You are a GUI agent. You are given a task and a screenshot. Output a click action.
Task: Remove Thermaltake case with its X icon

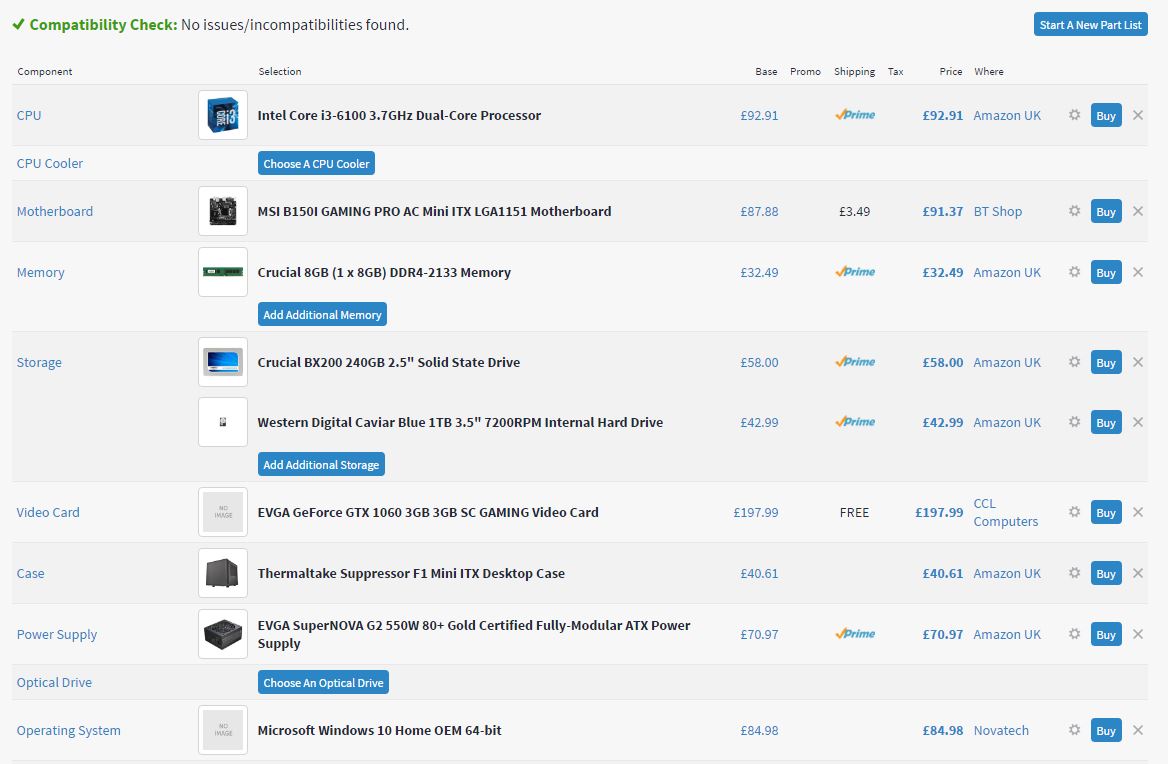tap(1137, 573)
